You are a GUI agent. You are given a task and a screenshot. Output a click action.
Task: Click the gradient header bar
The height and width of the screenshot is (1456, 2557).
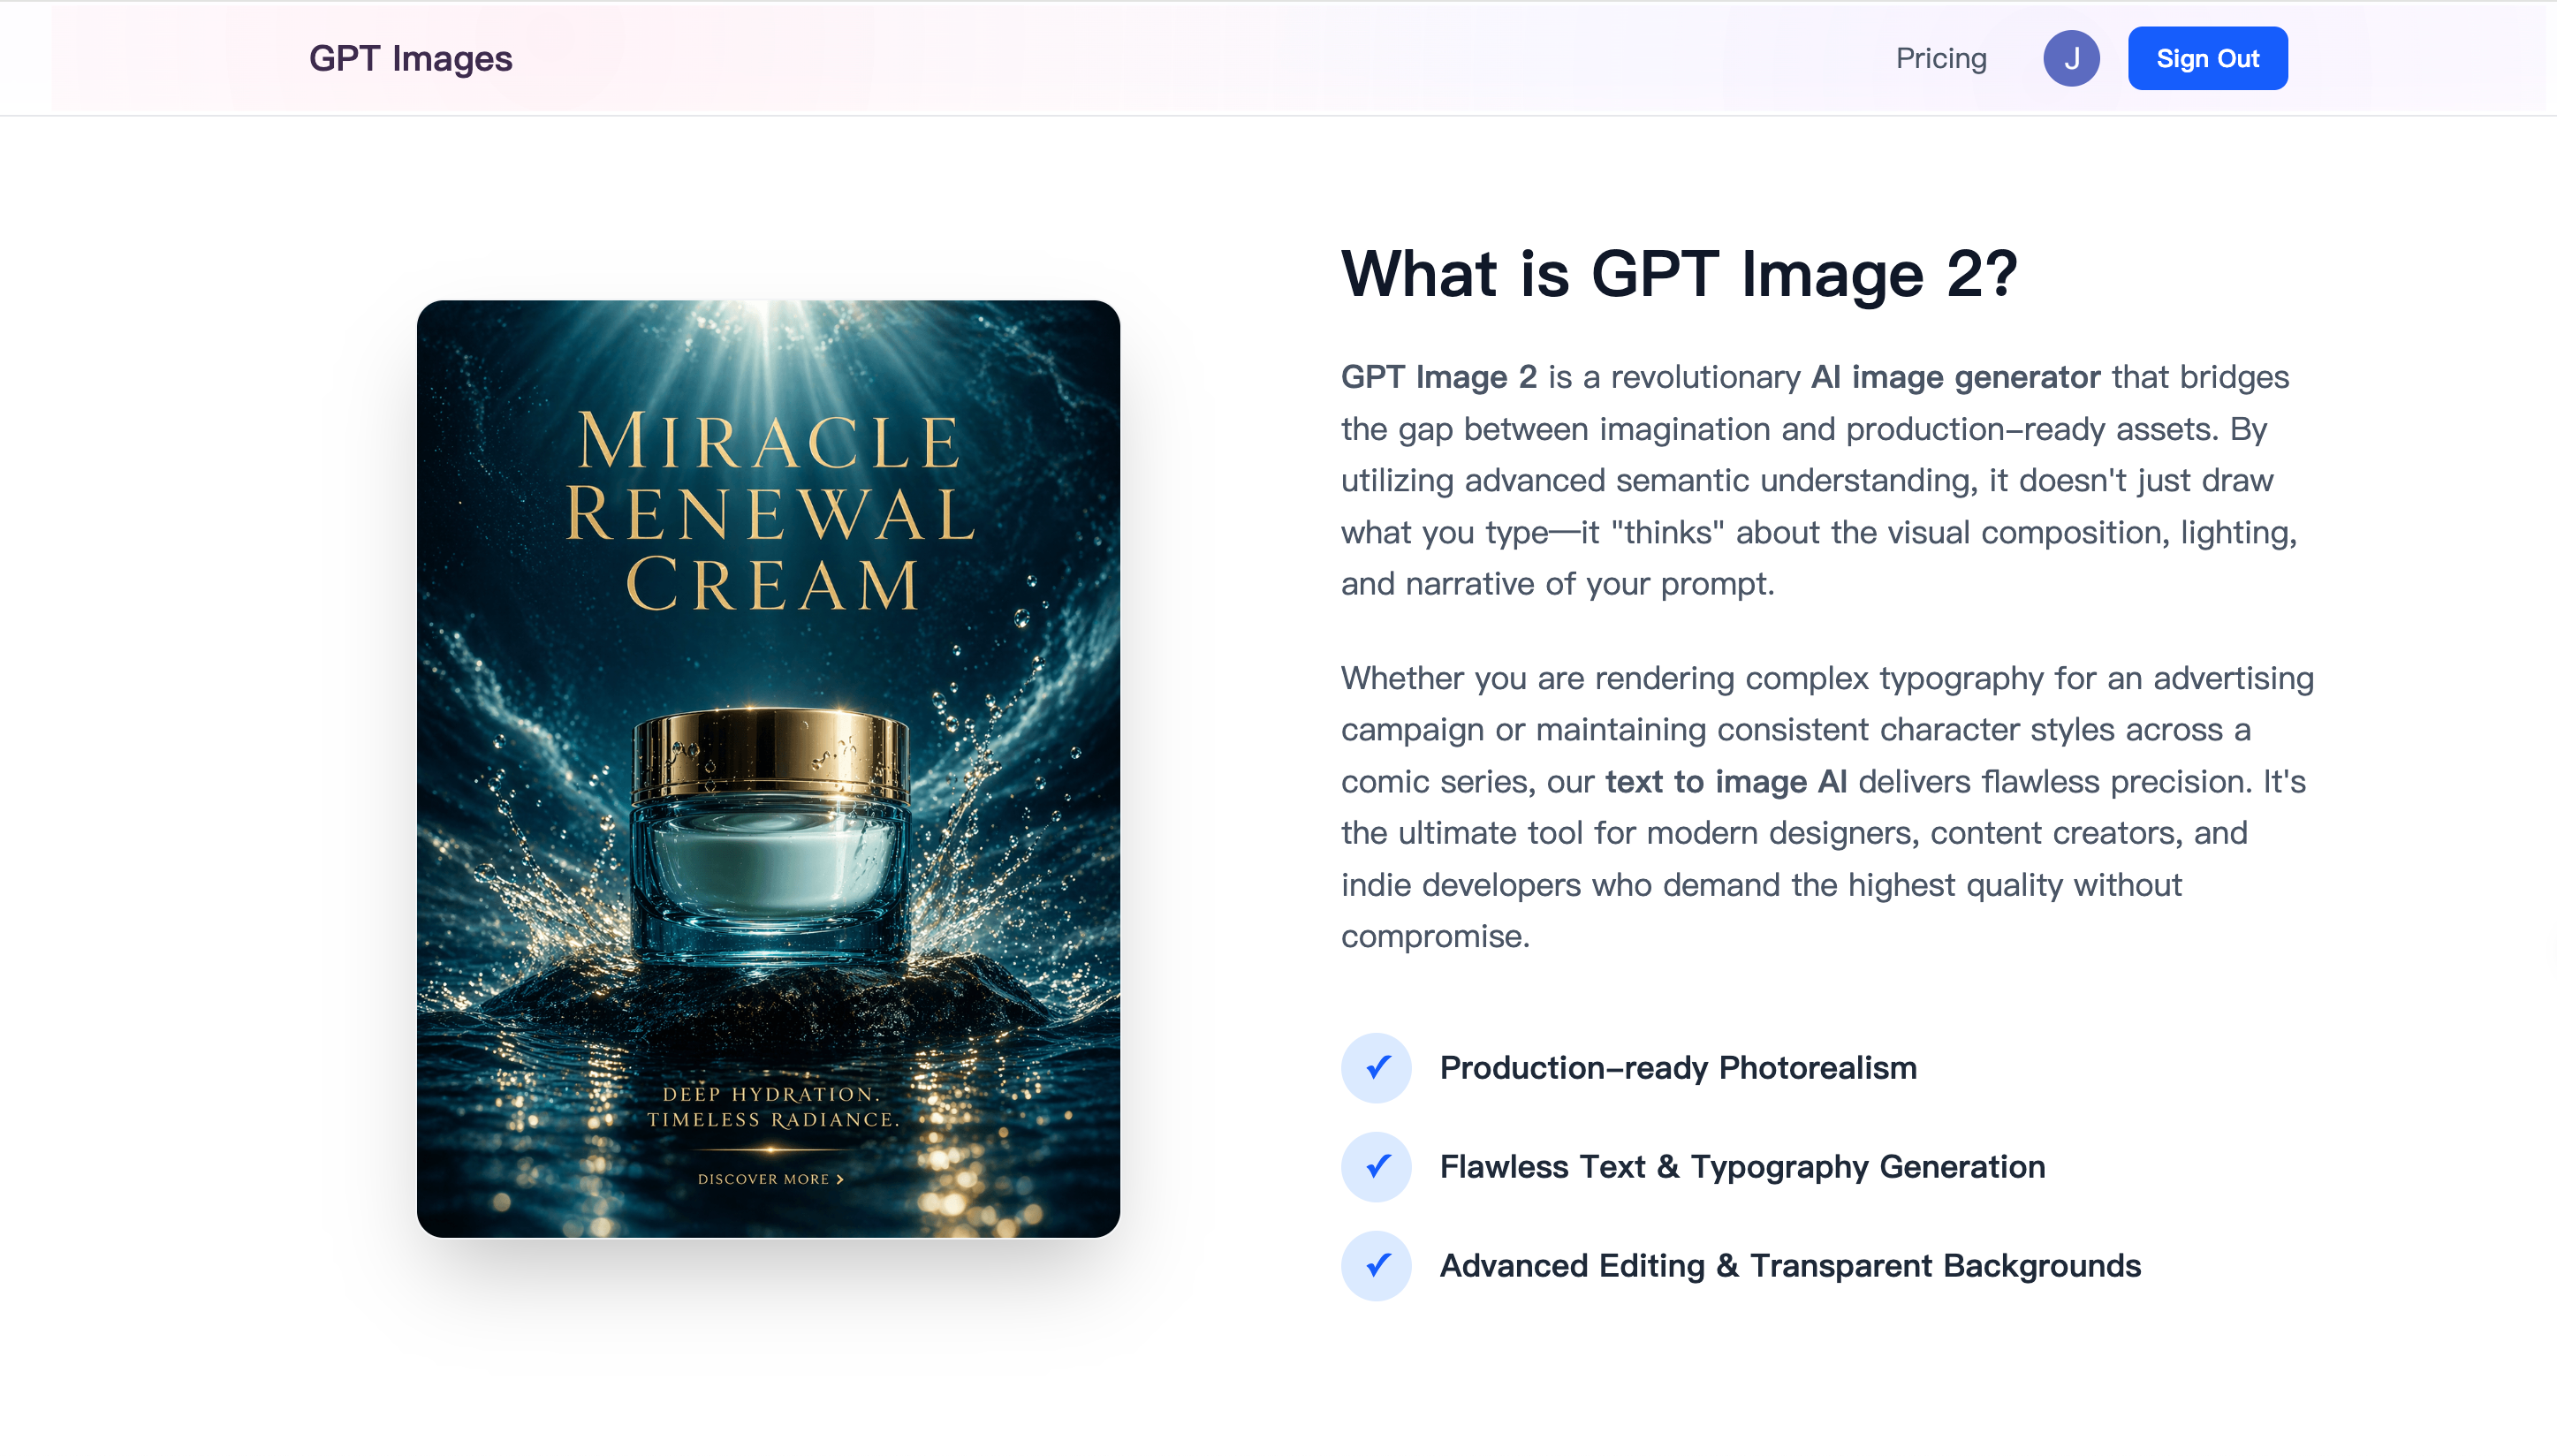tap(1278, 57)
